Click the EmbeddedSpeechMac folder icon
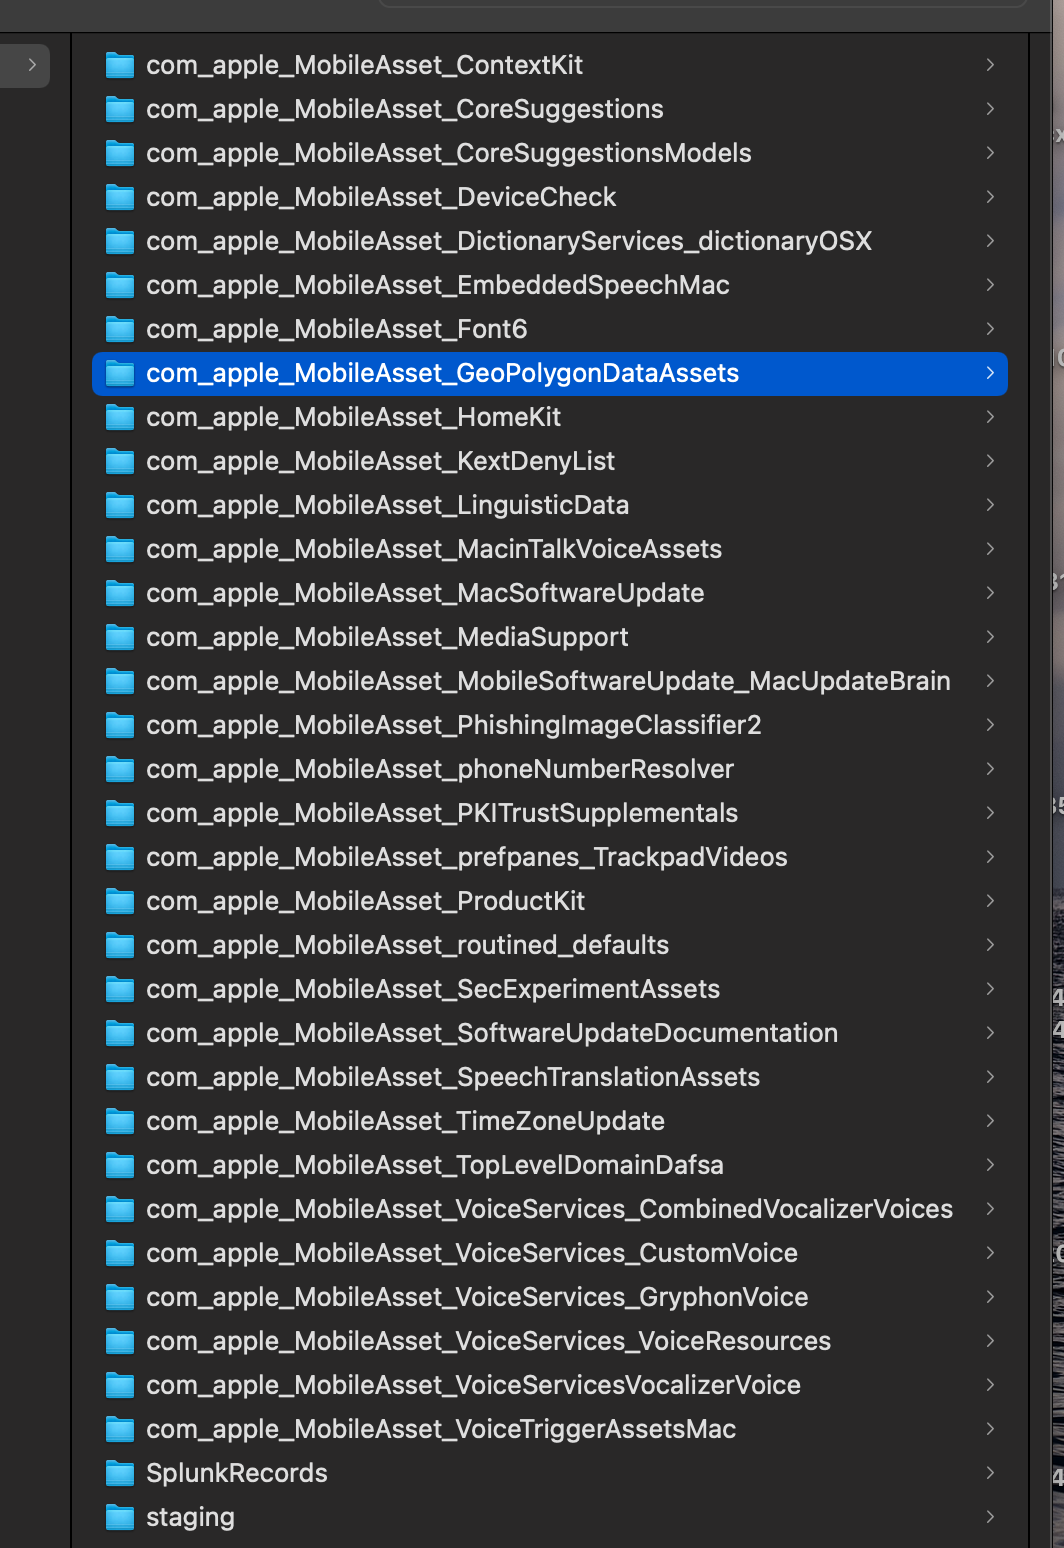The image size is (1064, 1548). (x=120, y=285)
